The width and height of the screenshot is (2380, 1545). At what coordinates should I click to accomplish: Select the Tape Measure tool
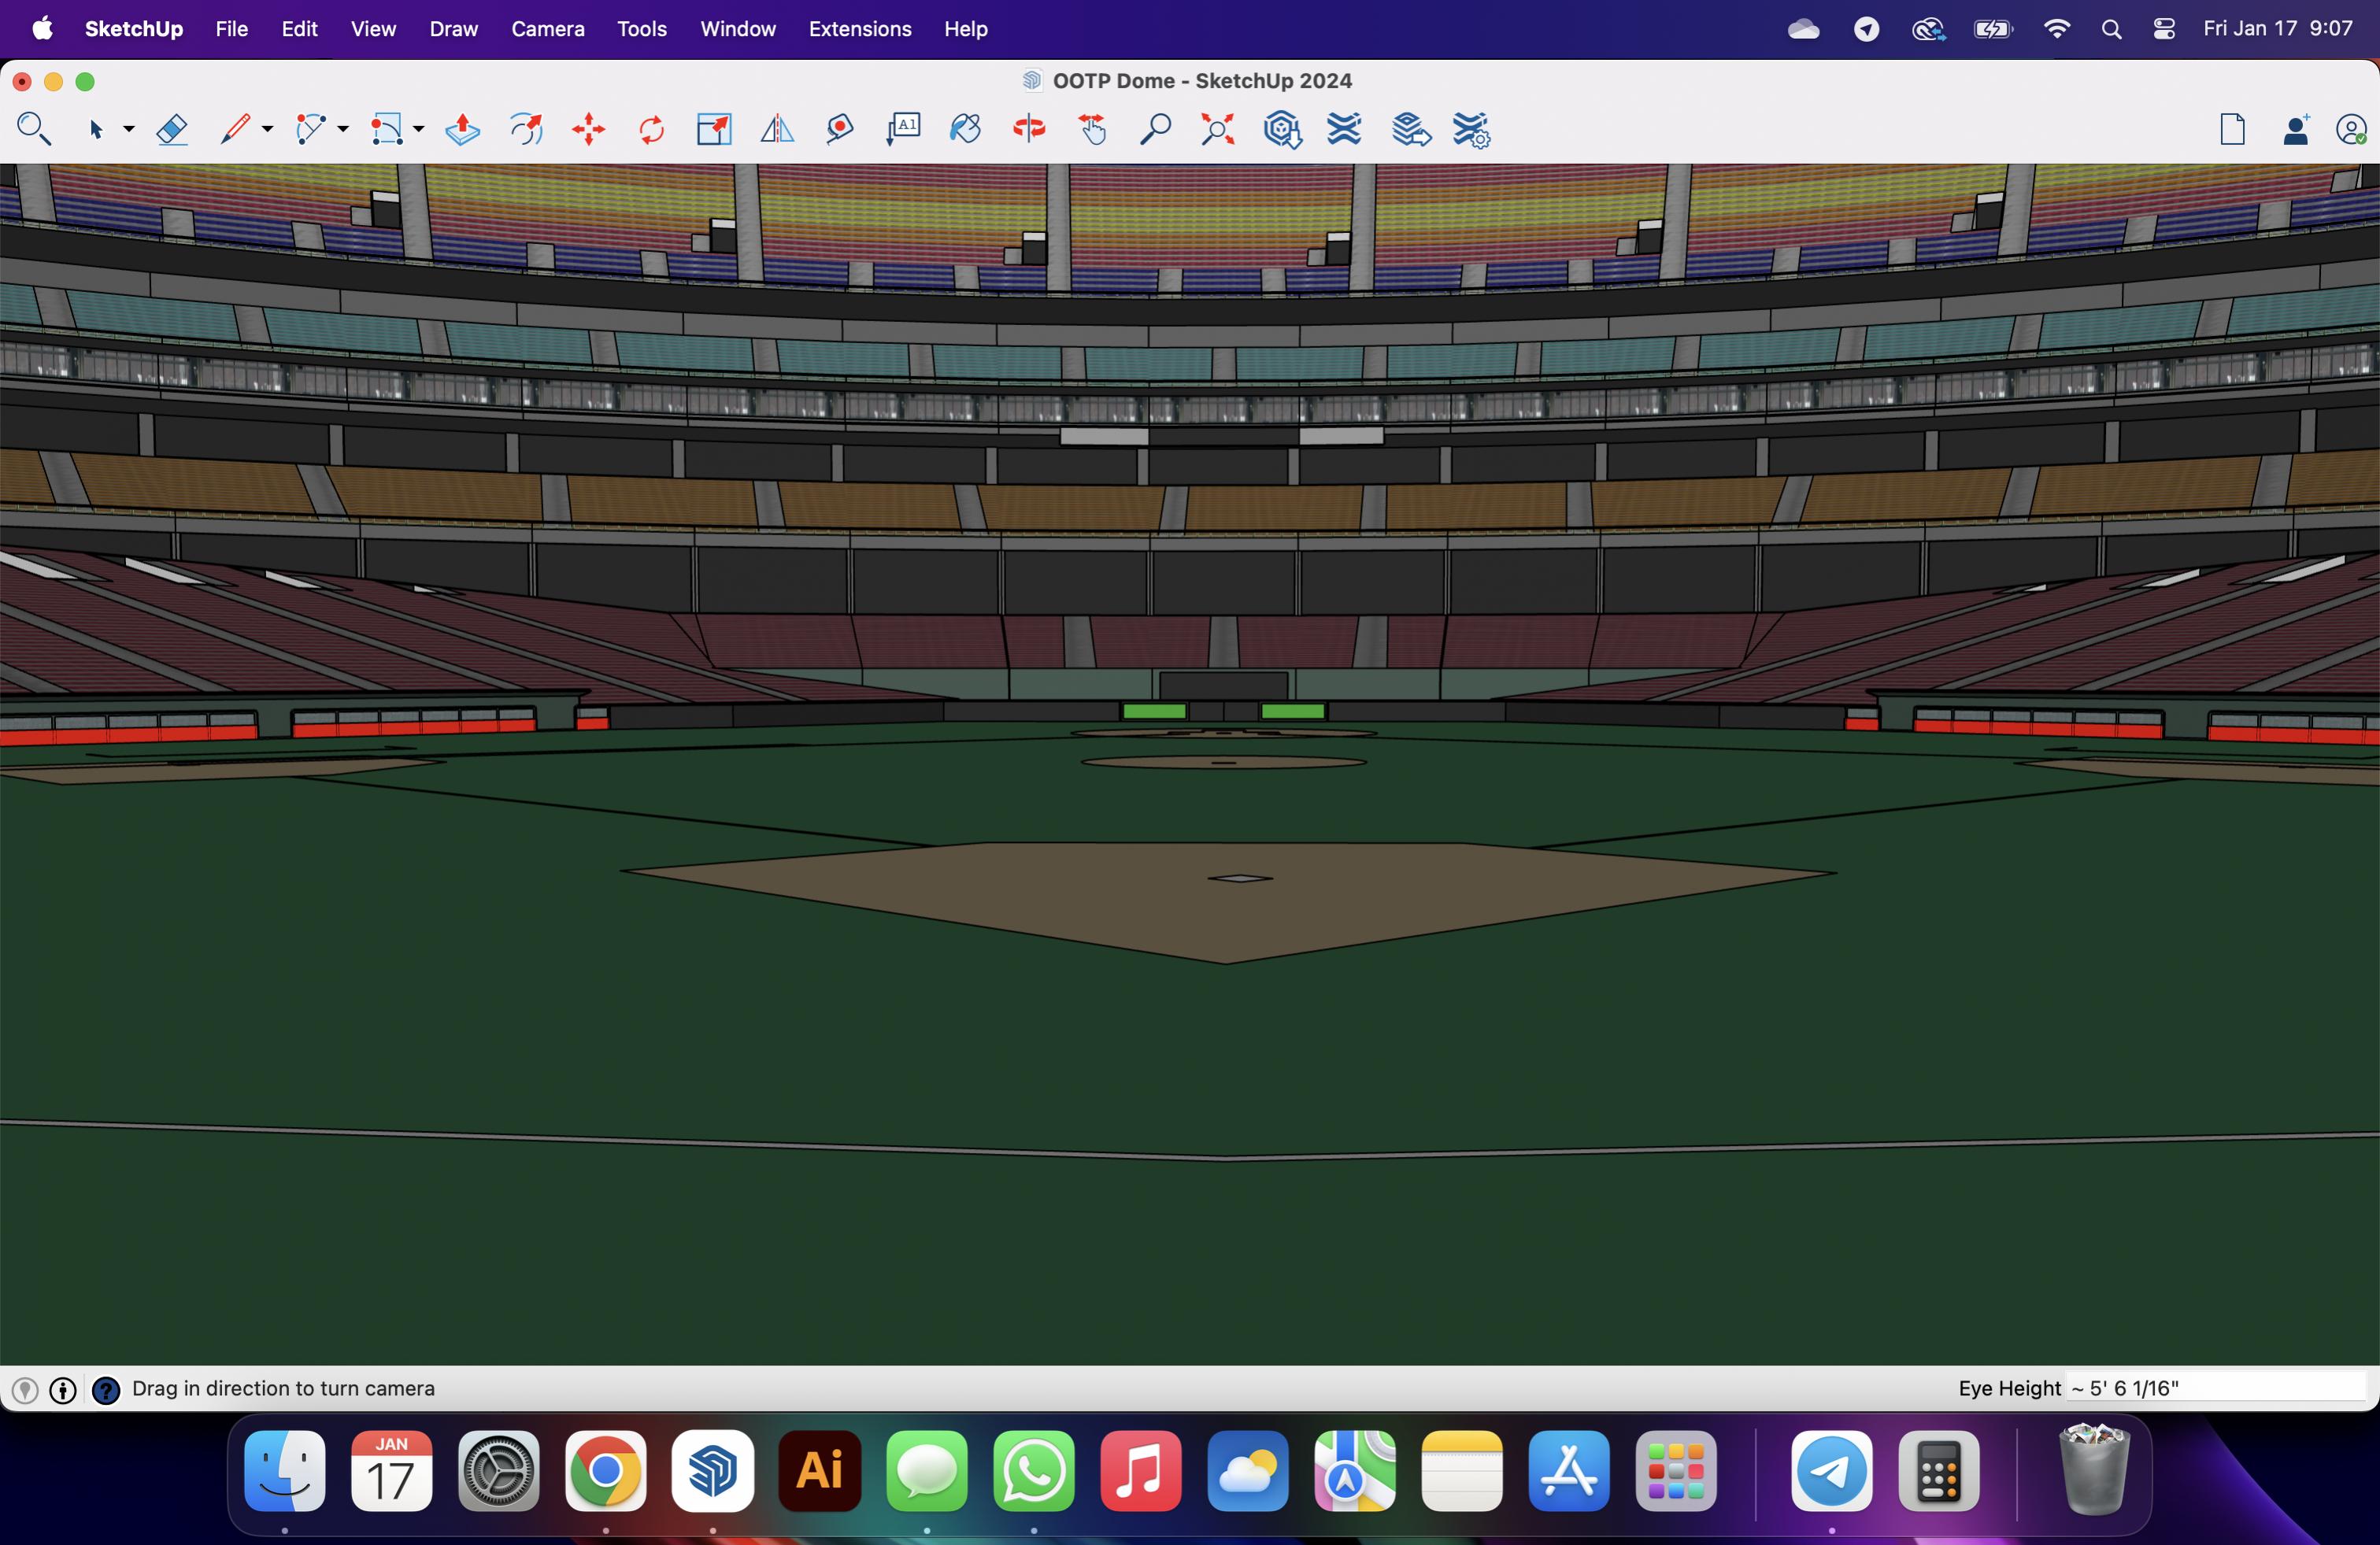(x=840, y=130)
